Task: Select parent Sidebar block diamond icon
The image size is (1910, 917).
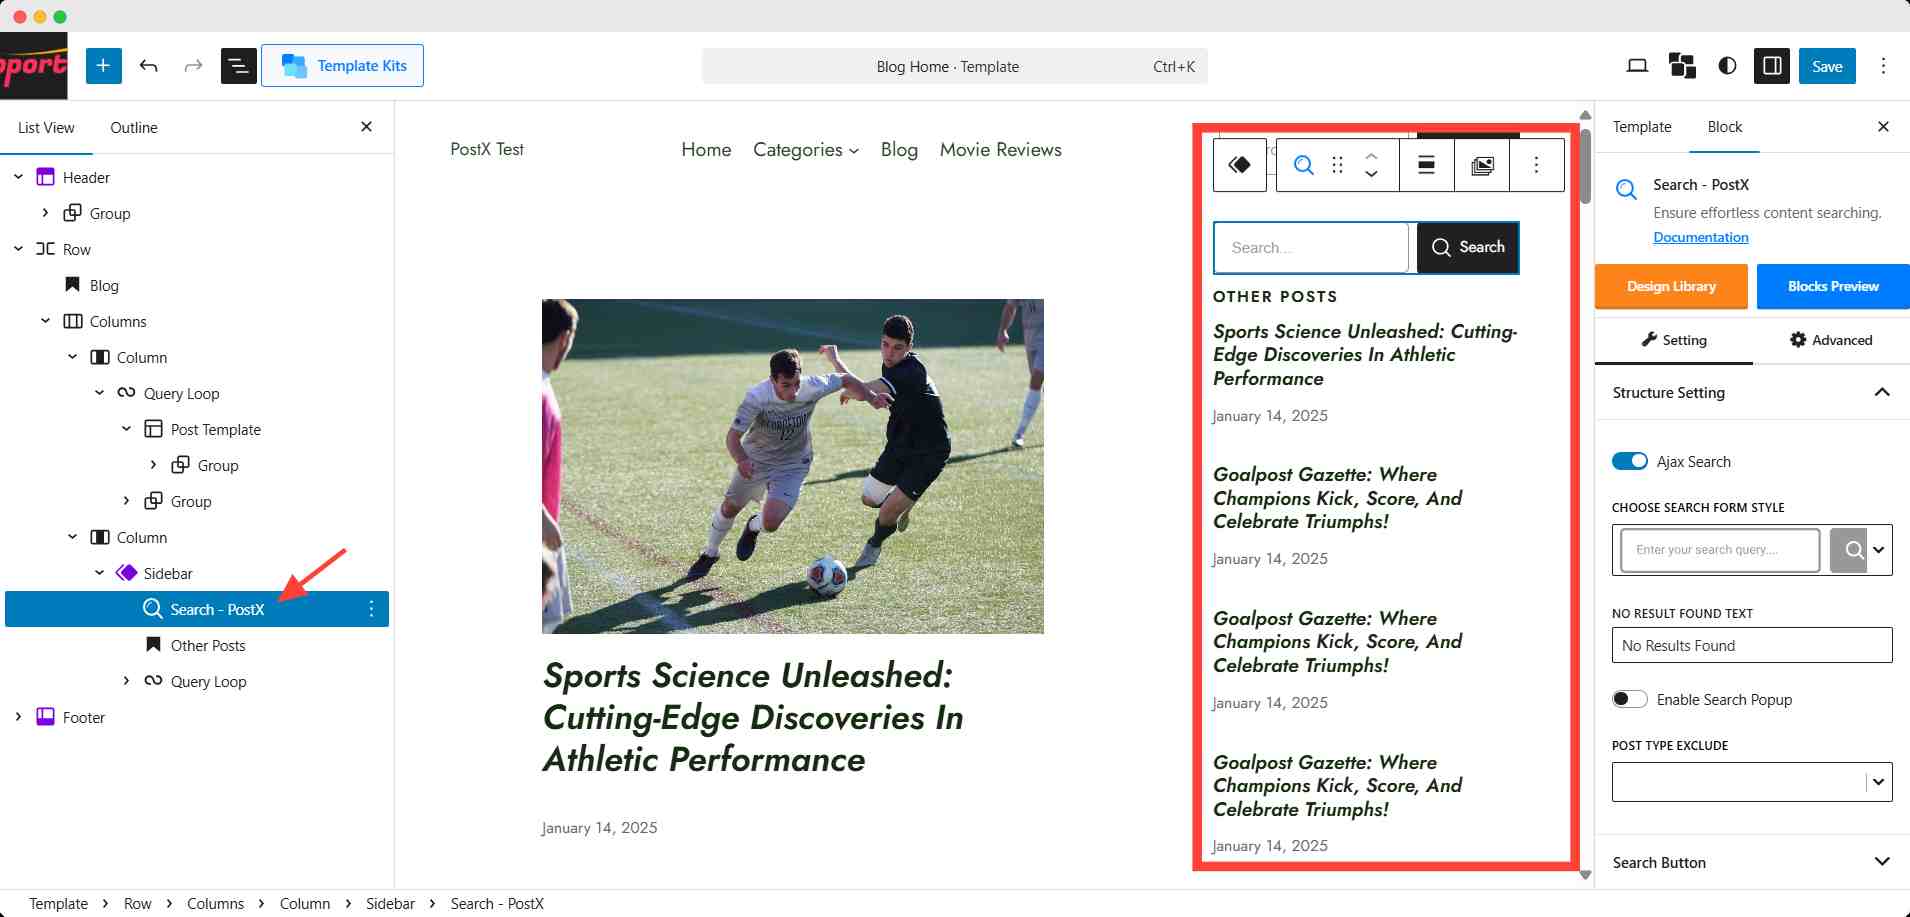Action: (x=1240, y=165)
